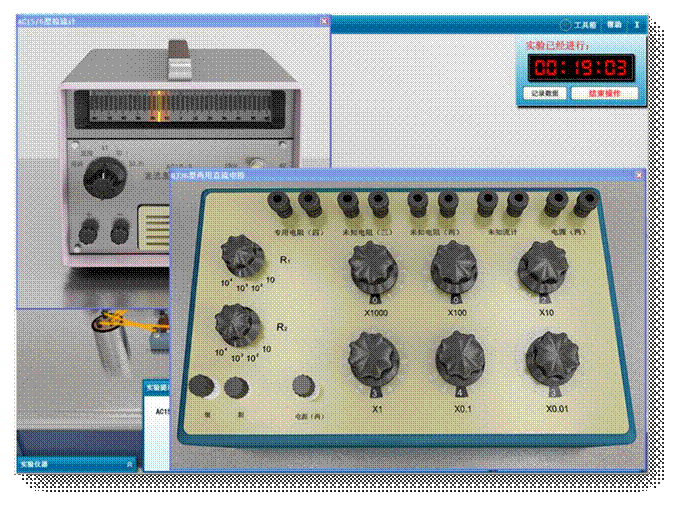Click the R2 ratio selector knob
This screenshot has width=684, height=508.
click(x=236, y=326)
